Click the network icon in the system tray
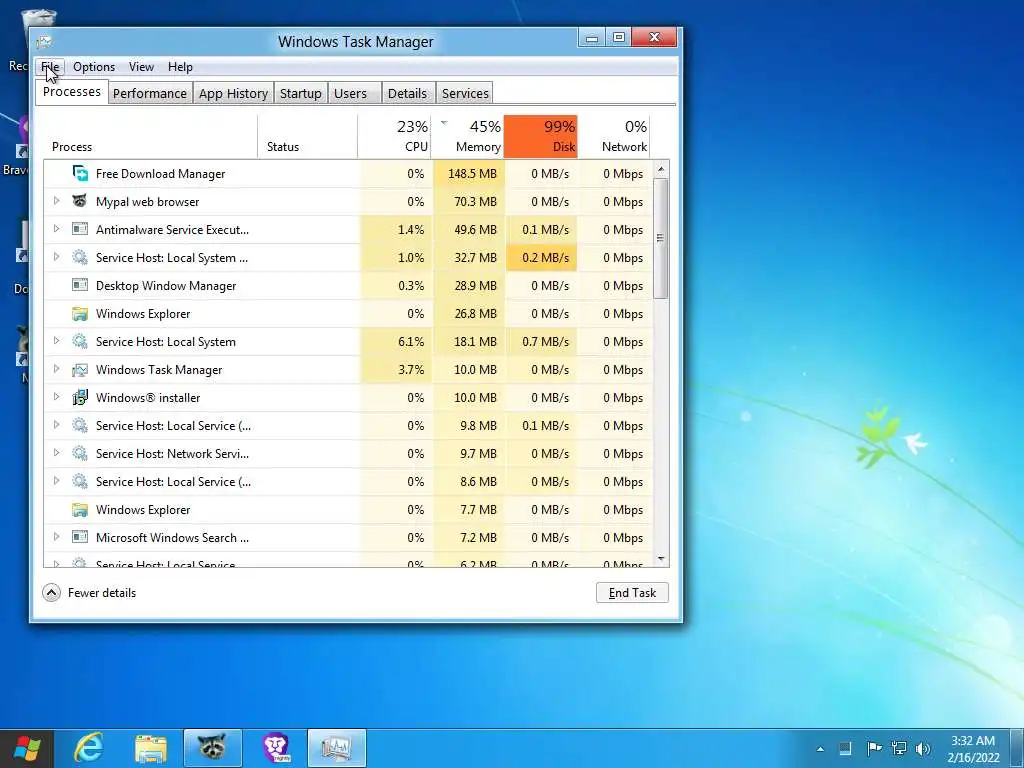1024x768 pixels. (x=899, y=748)
